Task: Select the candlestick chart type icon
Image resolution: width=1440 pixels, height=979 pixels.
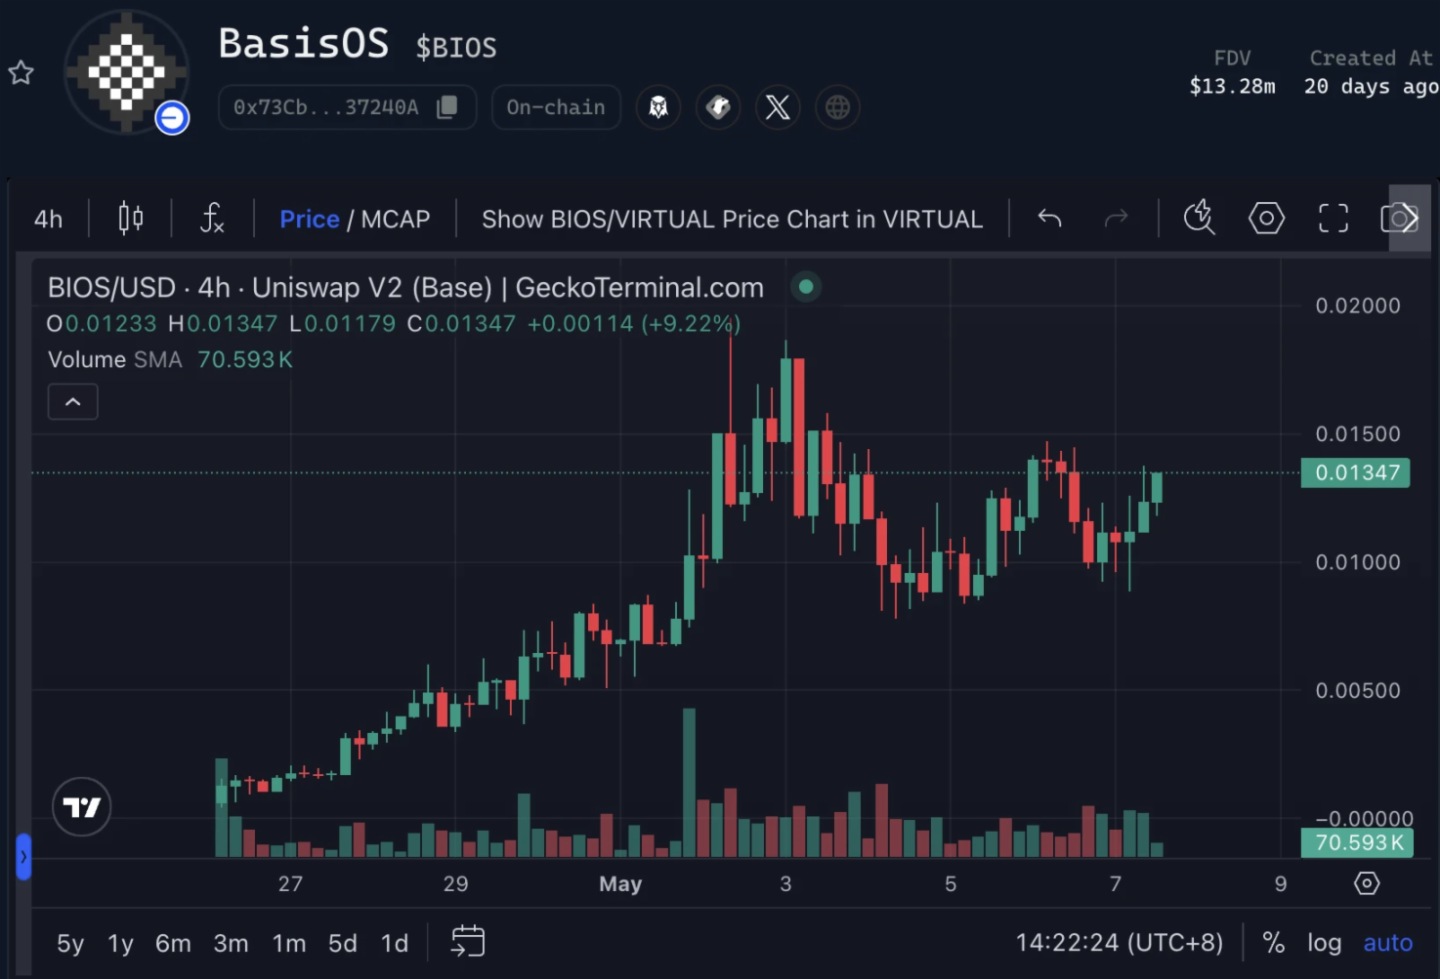Action: (x=129, y=218)
